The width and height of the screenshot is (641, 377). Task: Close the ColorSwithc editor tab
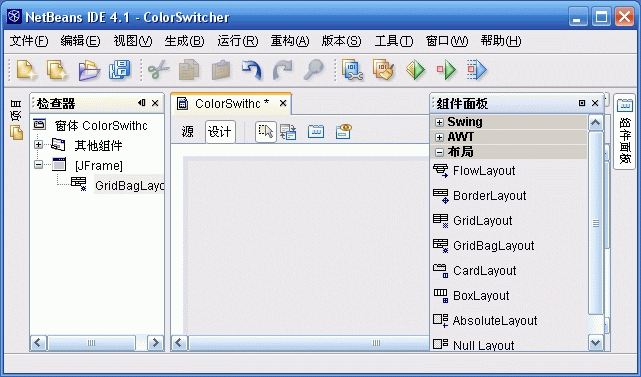coord(282,103)
